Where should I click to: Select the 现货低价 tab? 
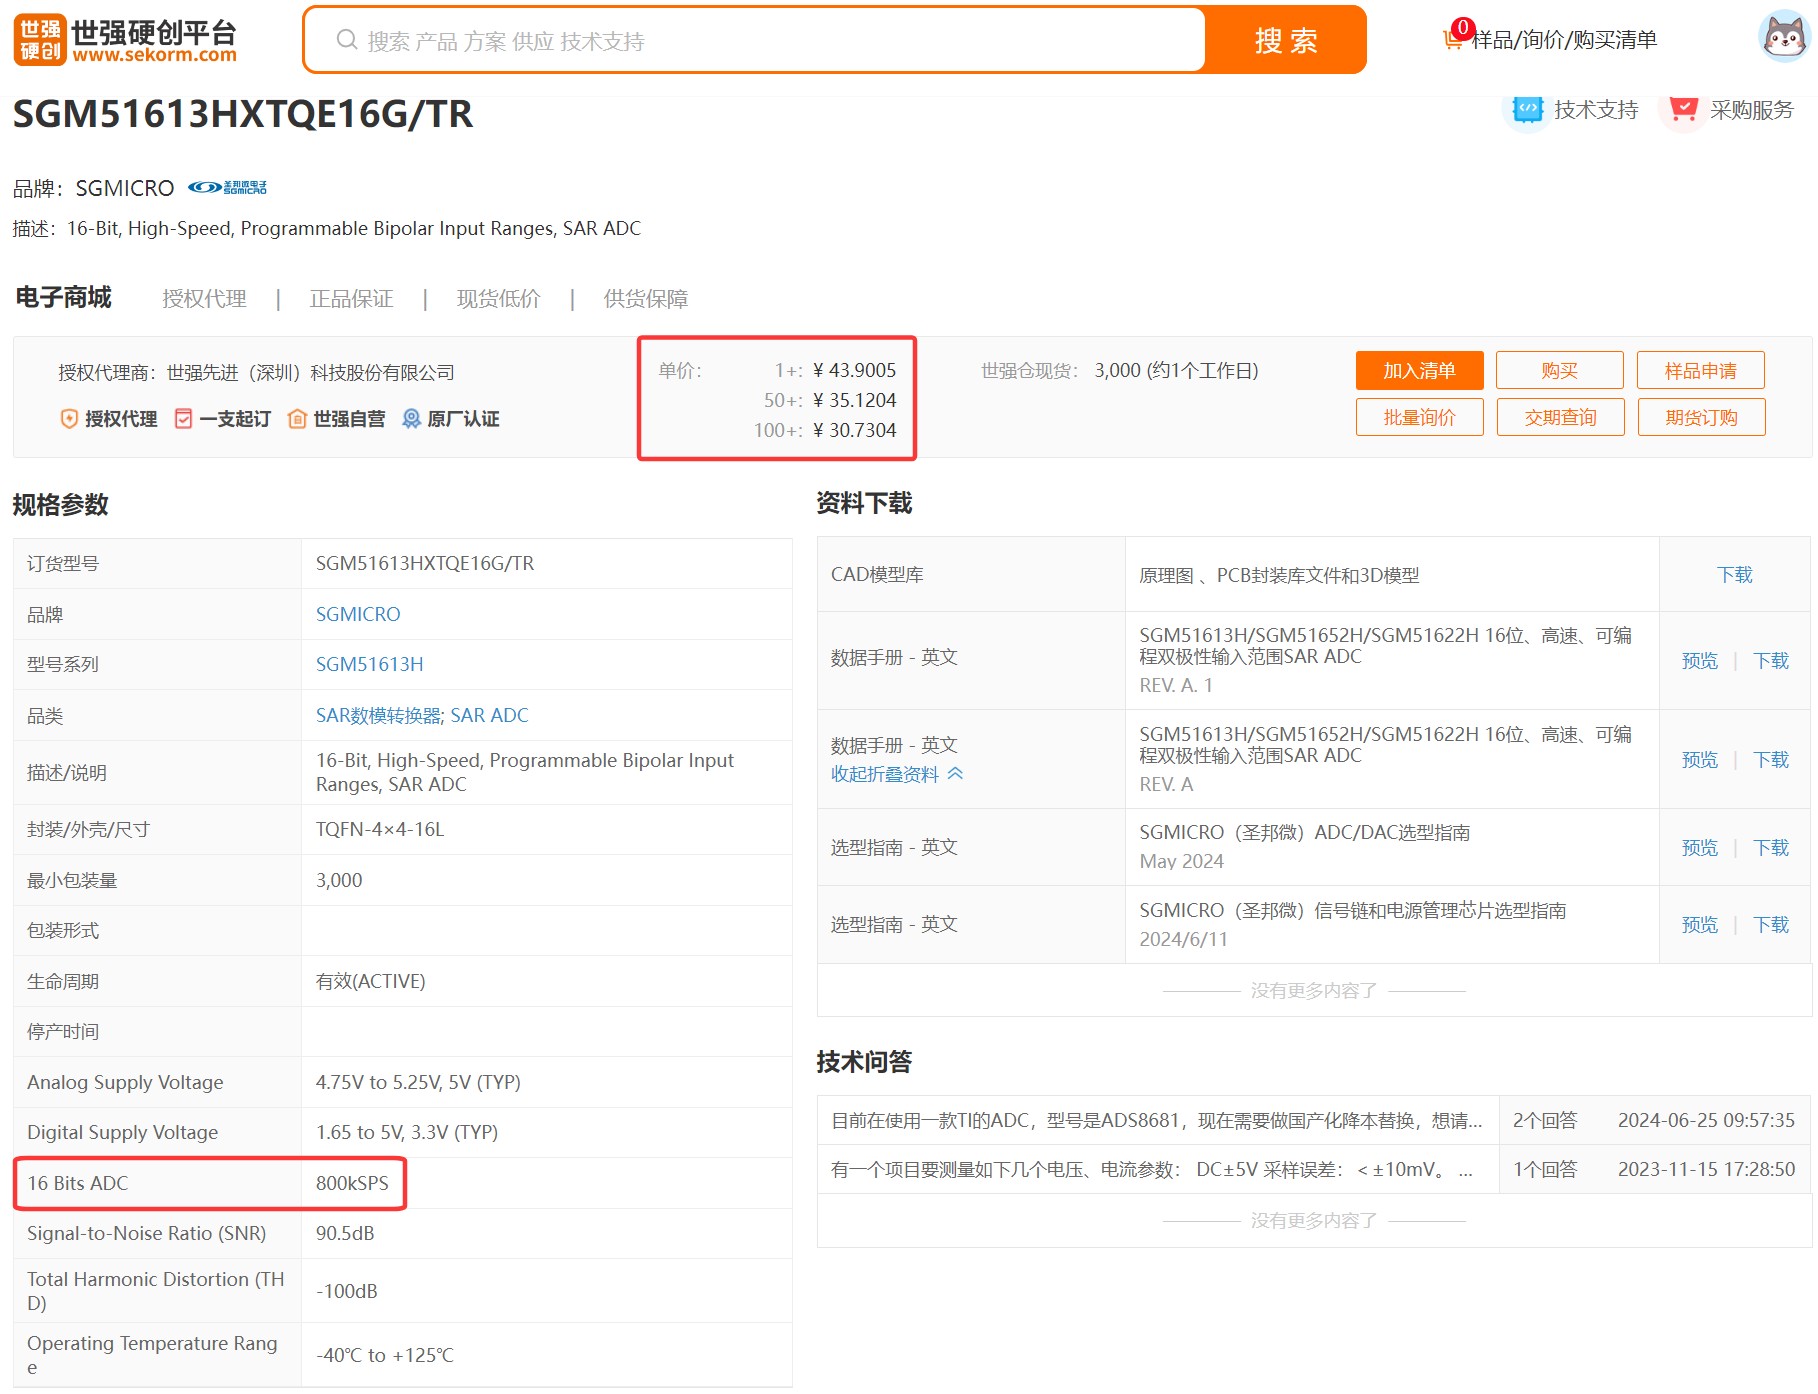click(499, 298)
